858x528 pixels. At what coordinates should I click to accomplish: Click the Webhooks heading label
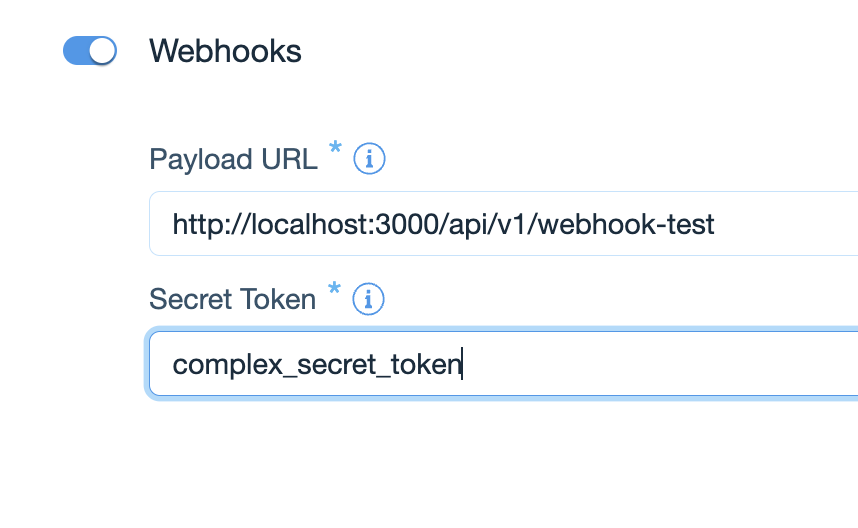tap(225, 50)
